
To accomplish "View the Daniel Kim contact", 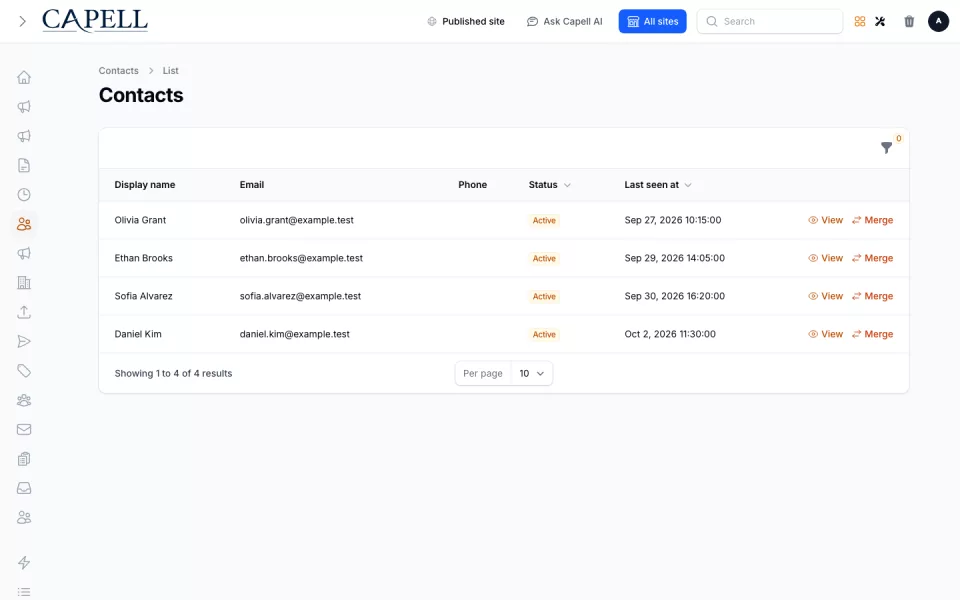I will [825, 334].
